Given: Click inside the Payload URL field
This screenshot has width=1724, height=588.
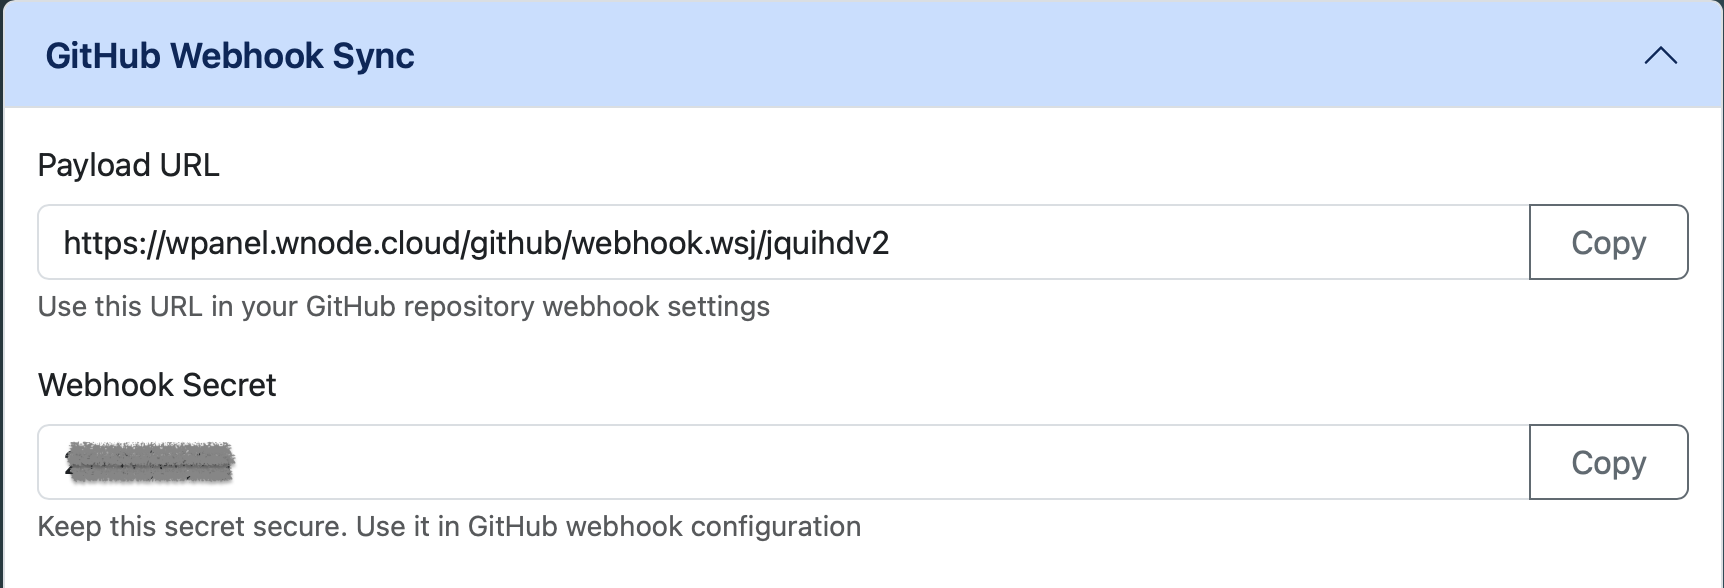Looking at the screenshot, I should coord(780,242).
